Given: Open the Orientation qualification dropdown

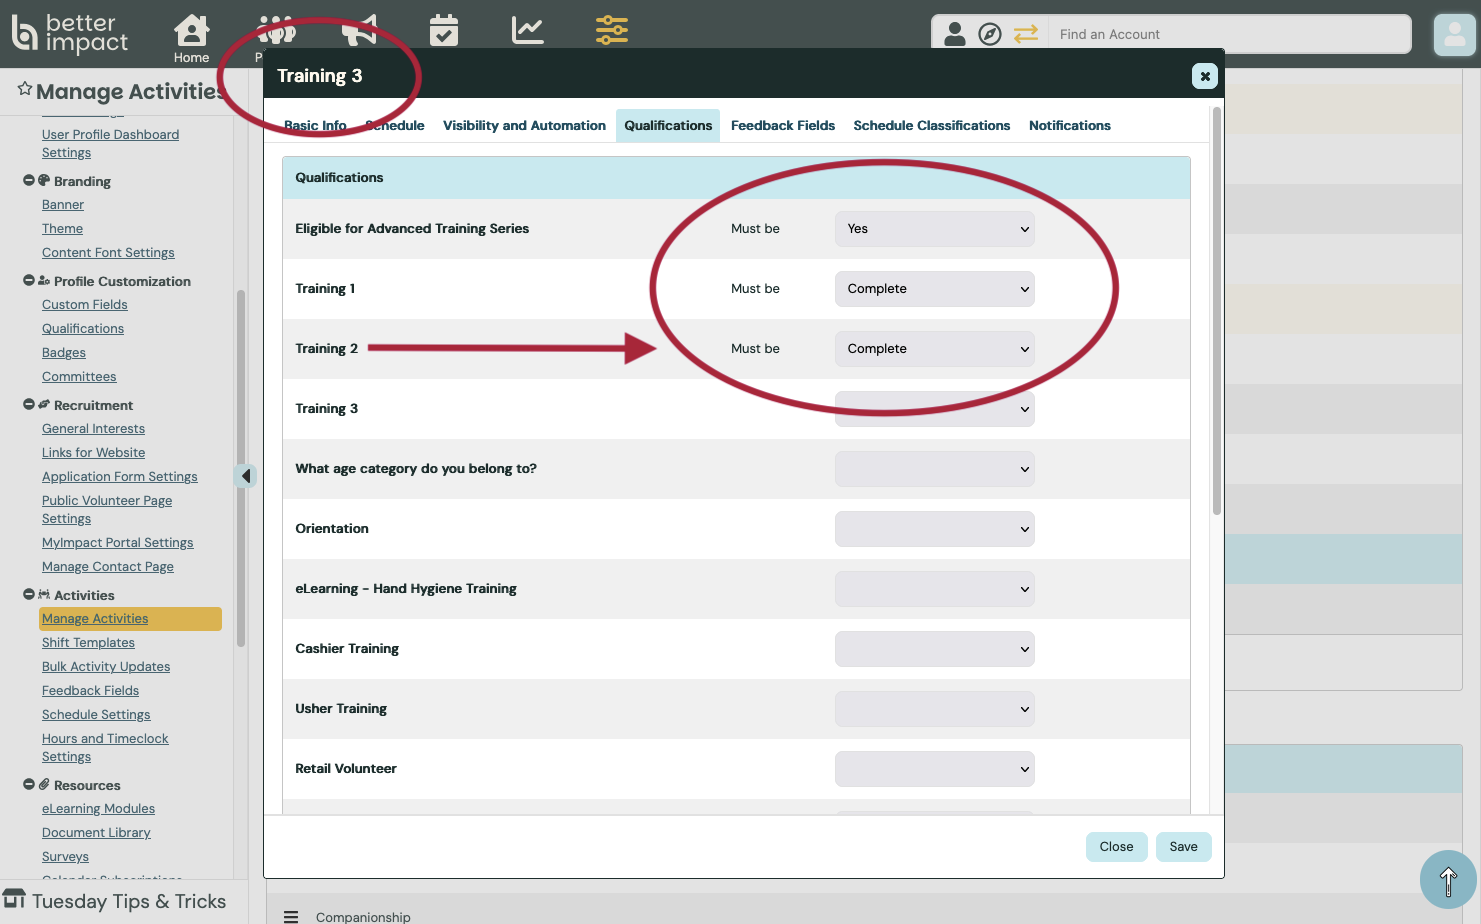Looking at the screenshot, I should tap(934, 529).
